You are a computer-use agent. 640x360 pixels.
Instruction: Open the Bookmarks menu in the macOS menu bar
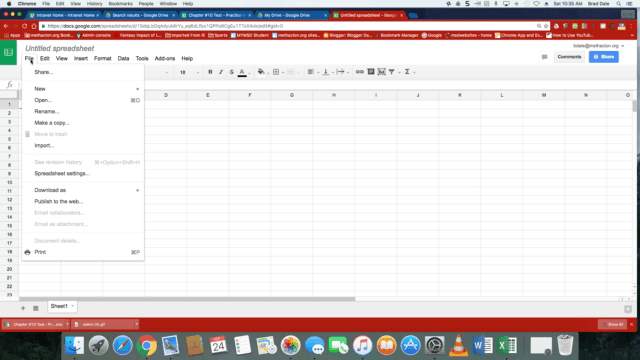[120, 4]
